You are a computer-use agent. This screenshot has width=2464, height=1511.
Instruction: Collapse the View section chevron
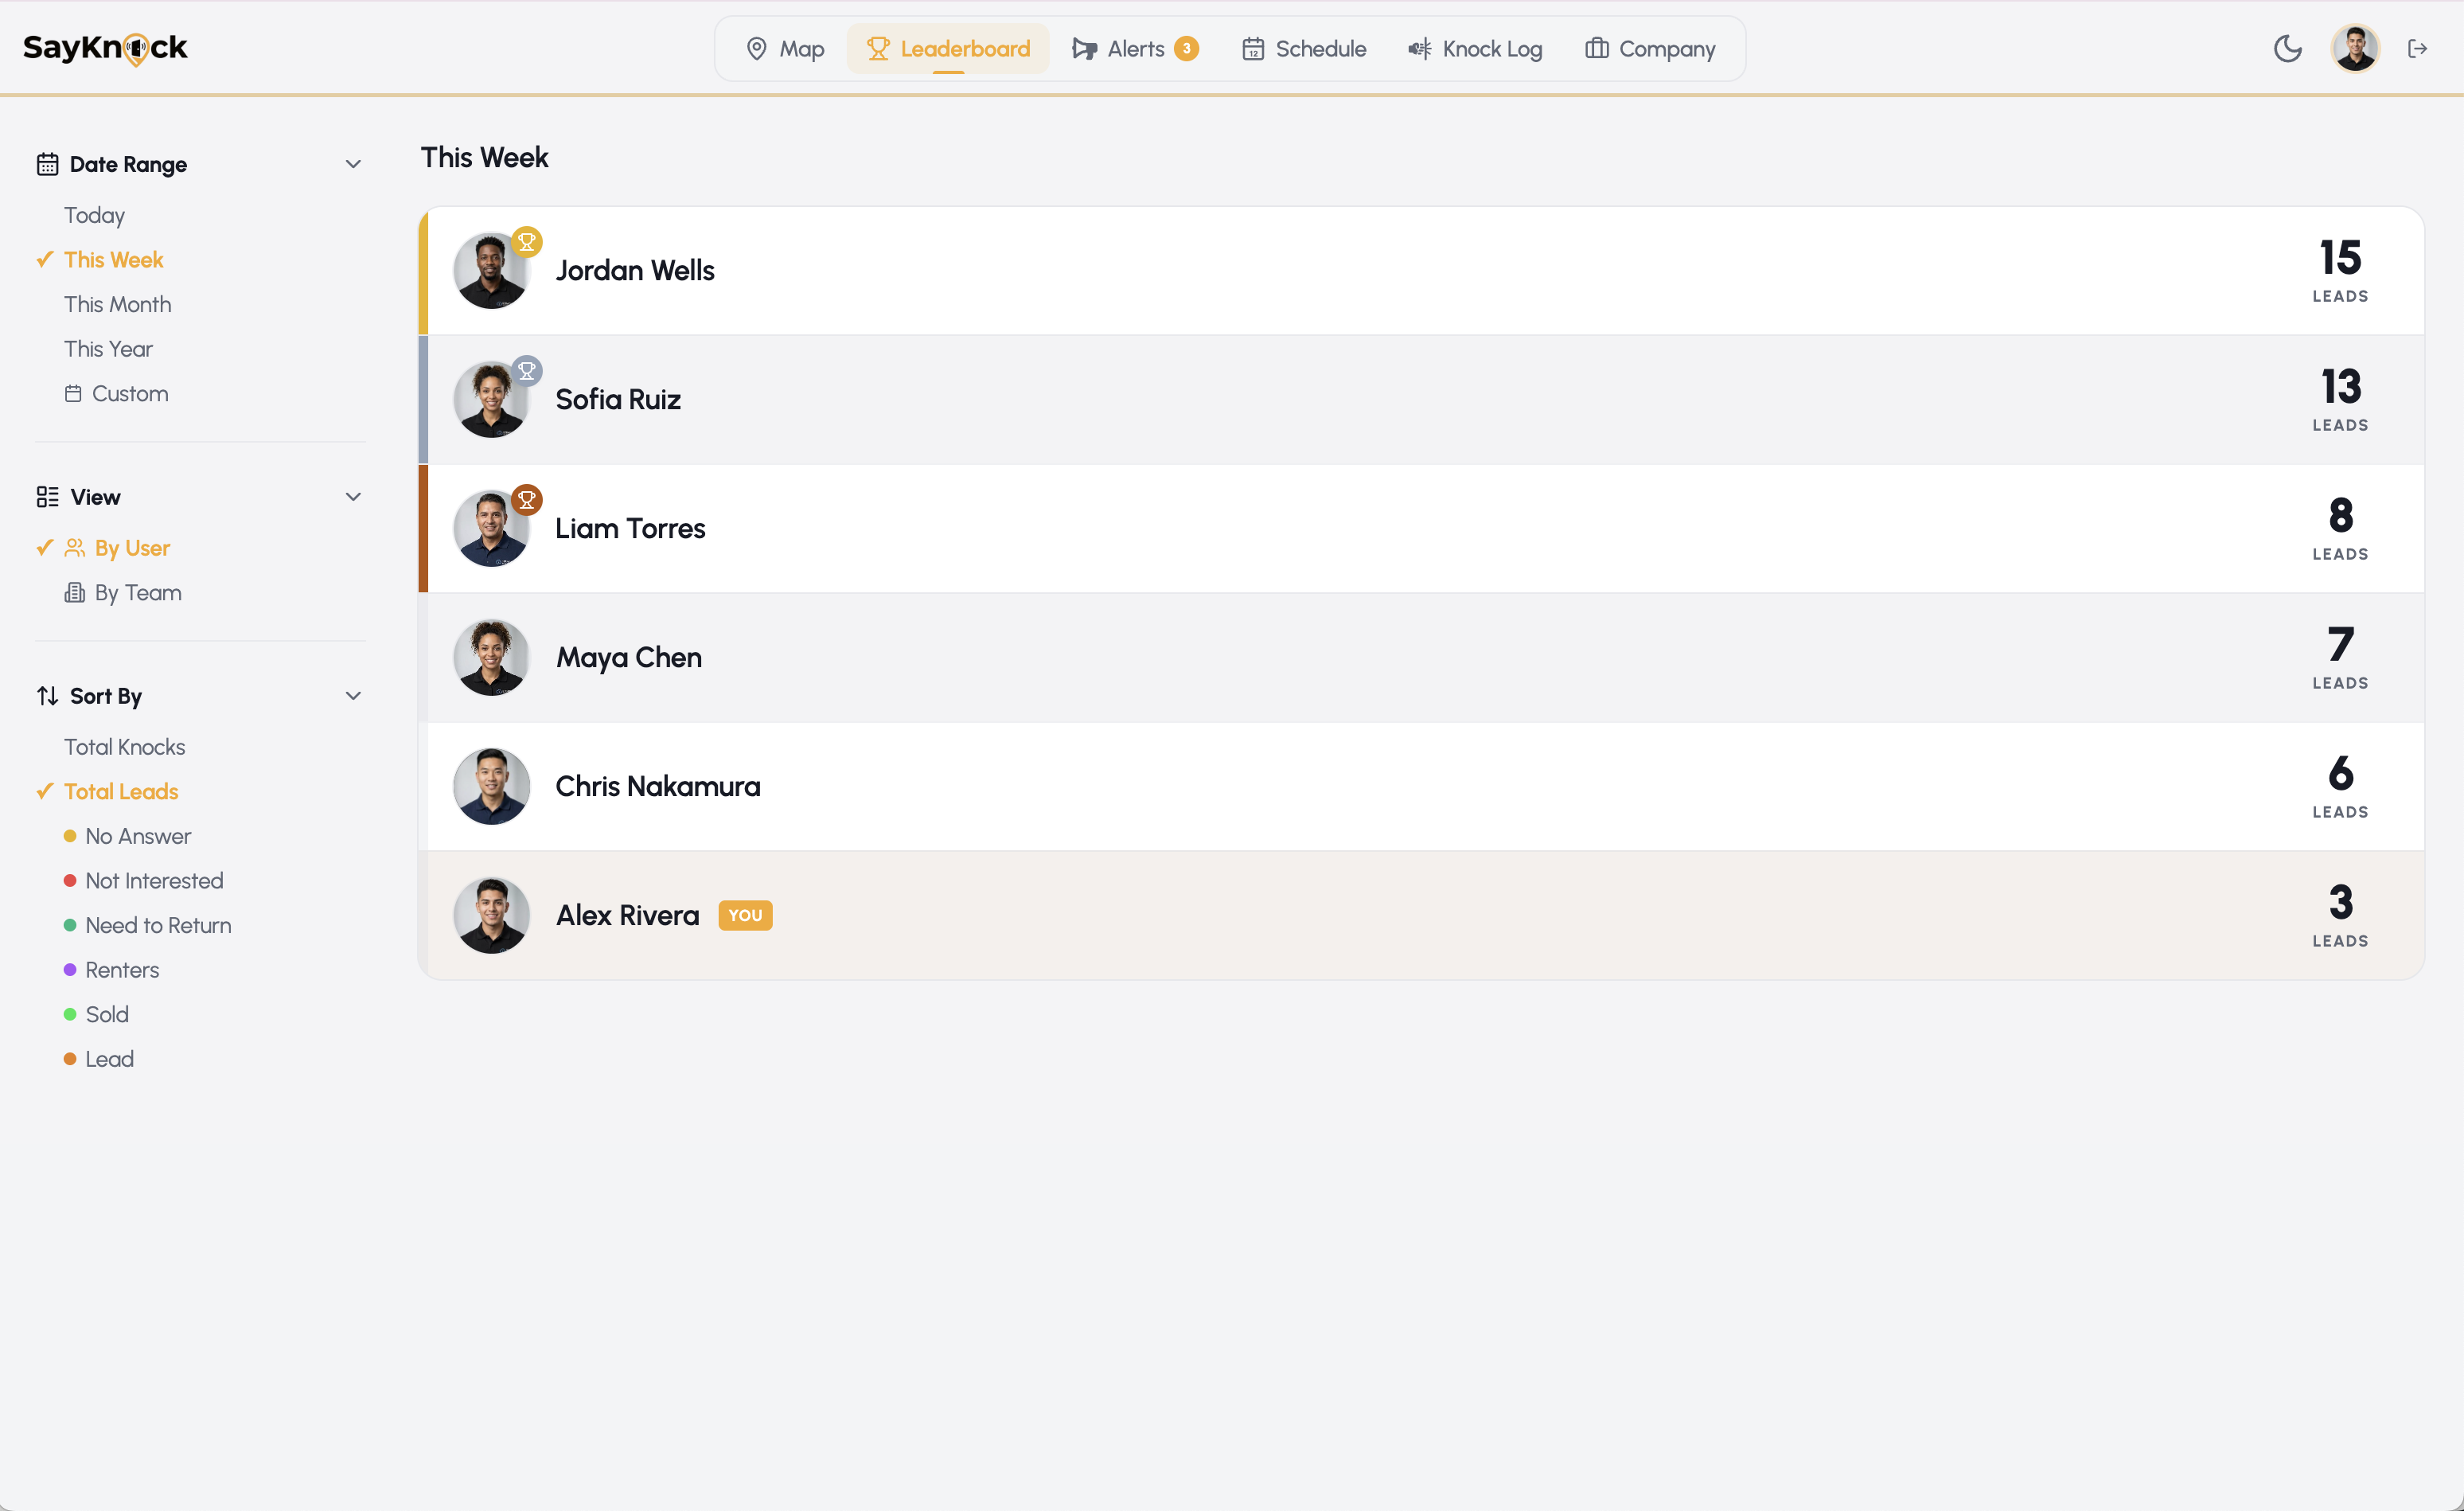[x=353, y=497]
